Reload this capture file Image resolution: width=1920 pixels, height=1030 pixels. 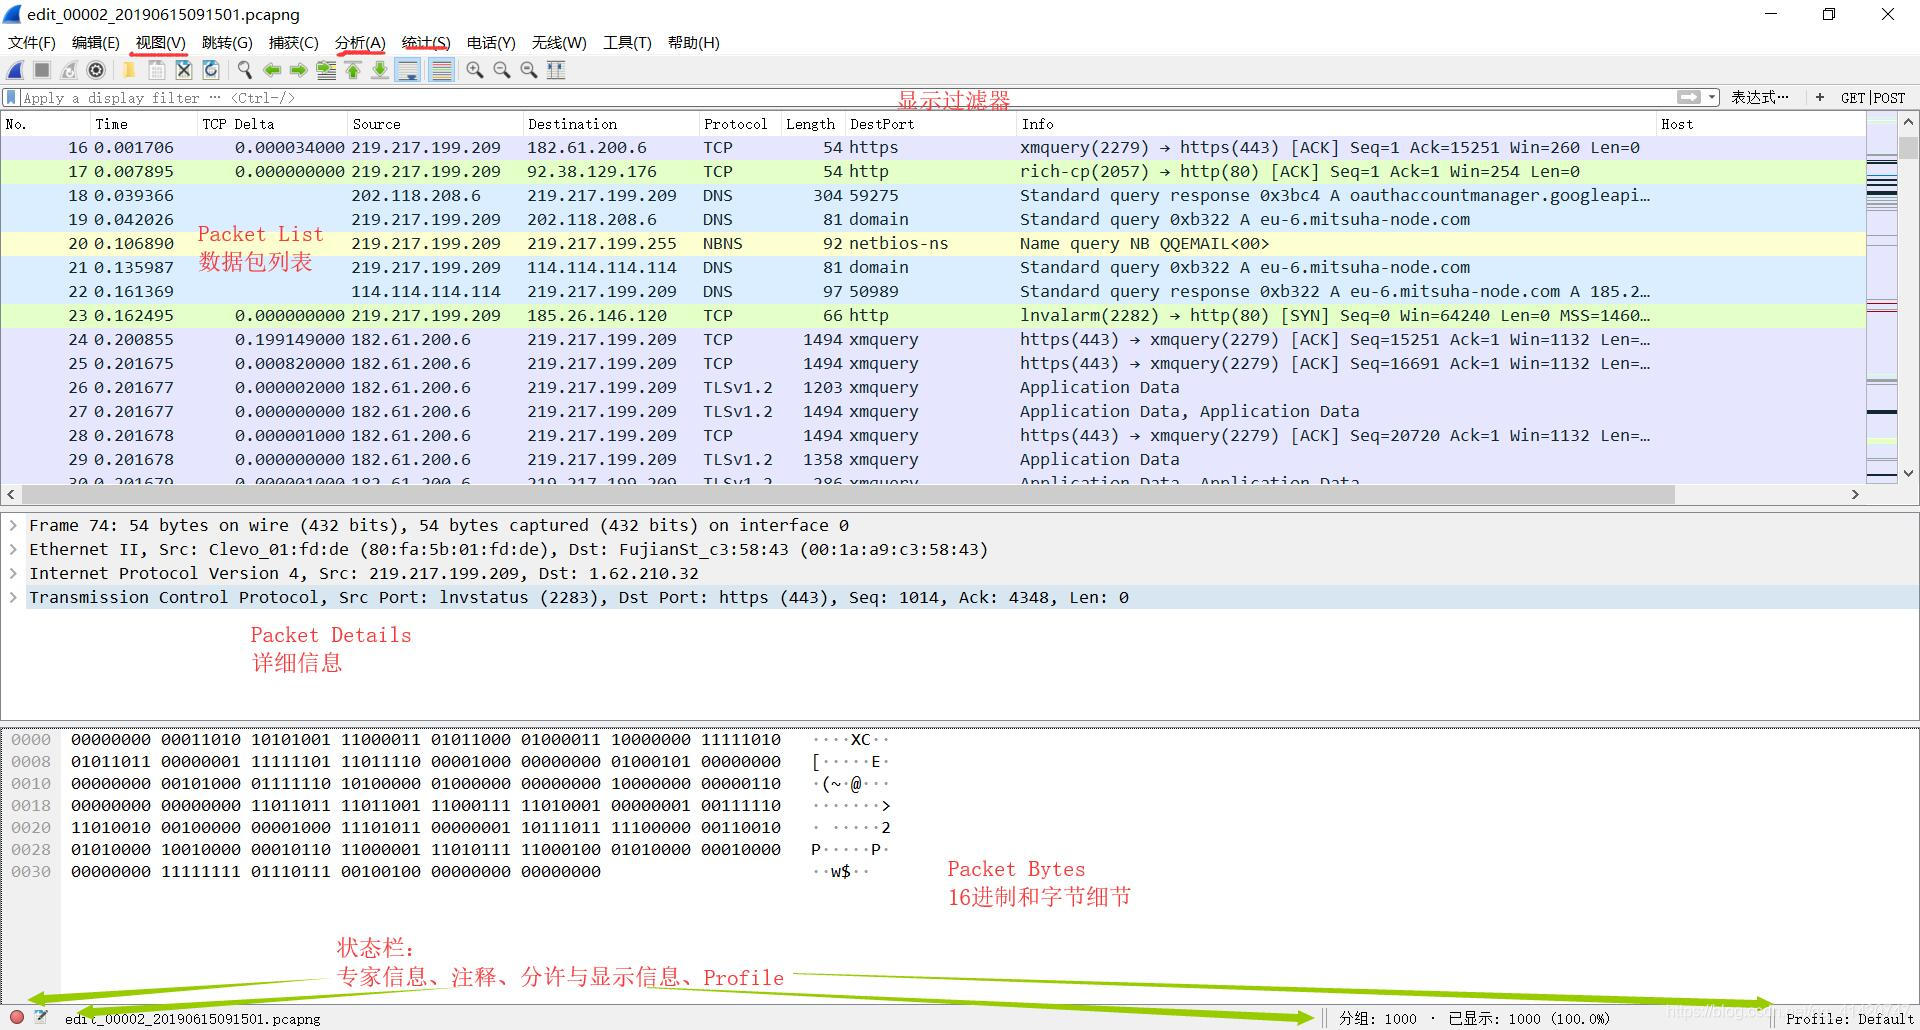(210, 70)
